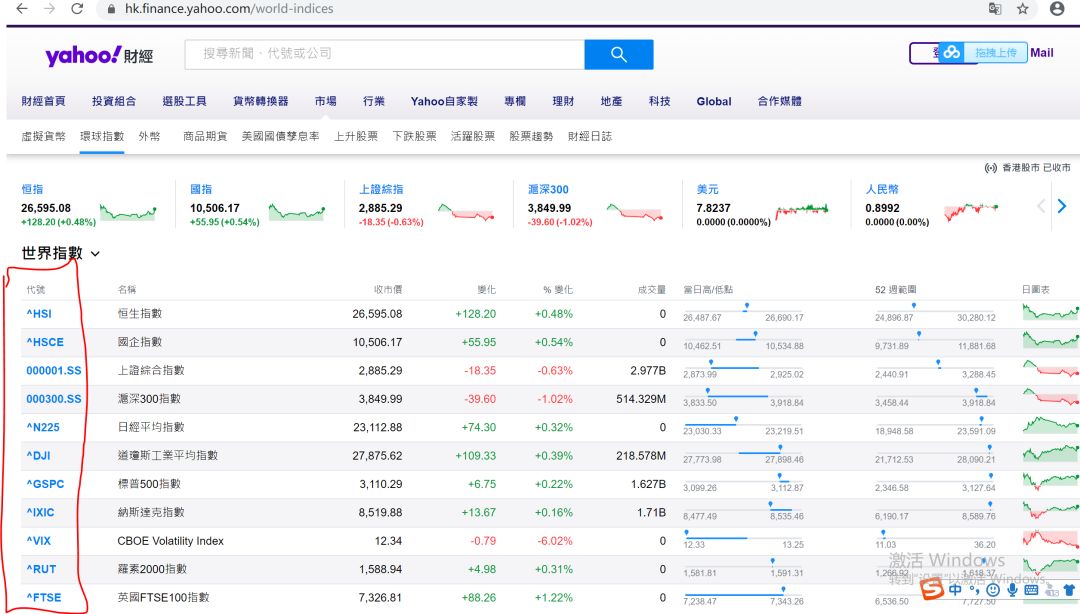Image resolution: width=1080 pixels, height=614 pixels.
Task: Open the 選股工具 menu item
Action: tap(184, 101)
